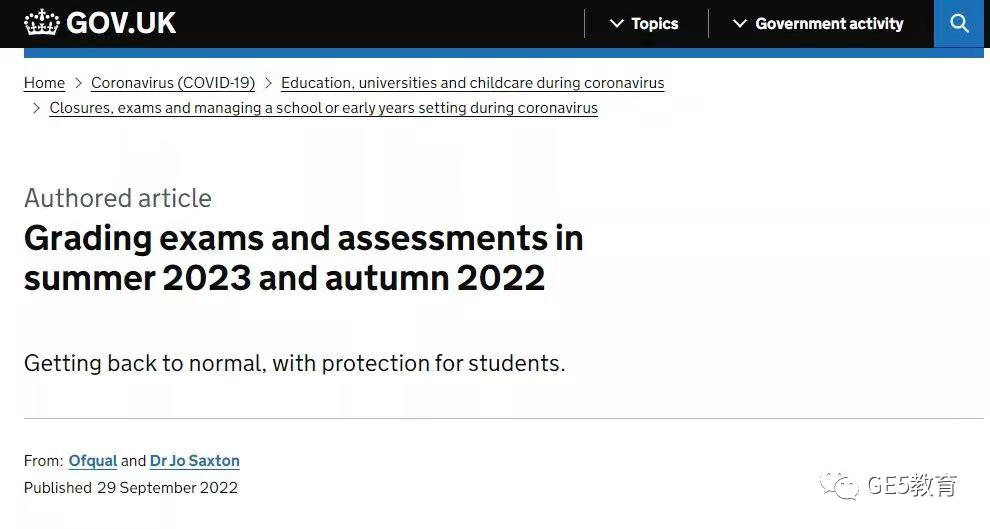The image size is (990, 529).
Task: Open the Dr Jo Saxton profile link
Action: (x=194, y=461)
